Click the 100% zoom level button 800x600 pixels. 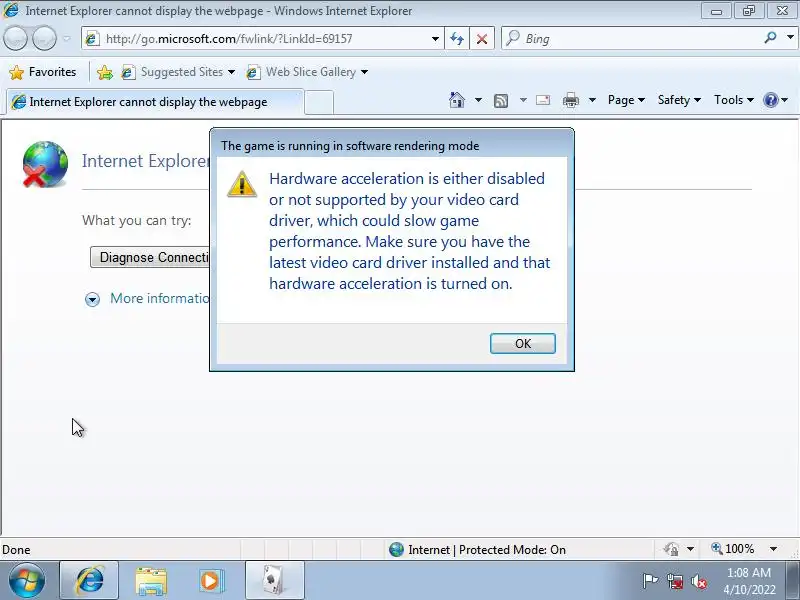pyautogui.click(x=733, y=549)
